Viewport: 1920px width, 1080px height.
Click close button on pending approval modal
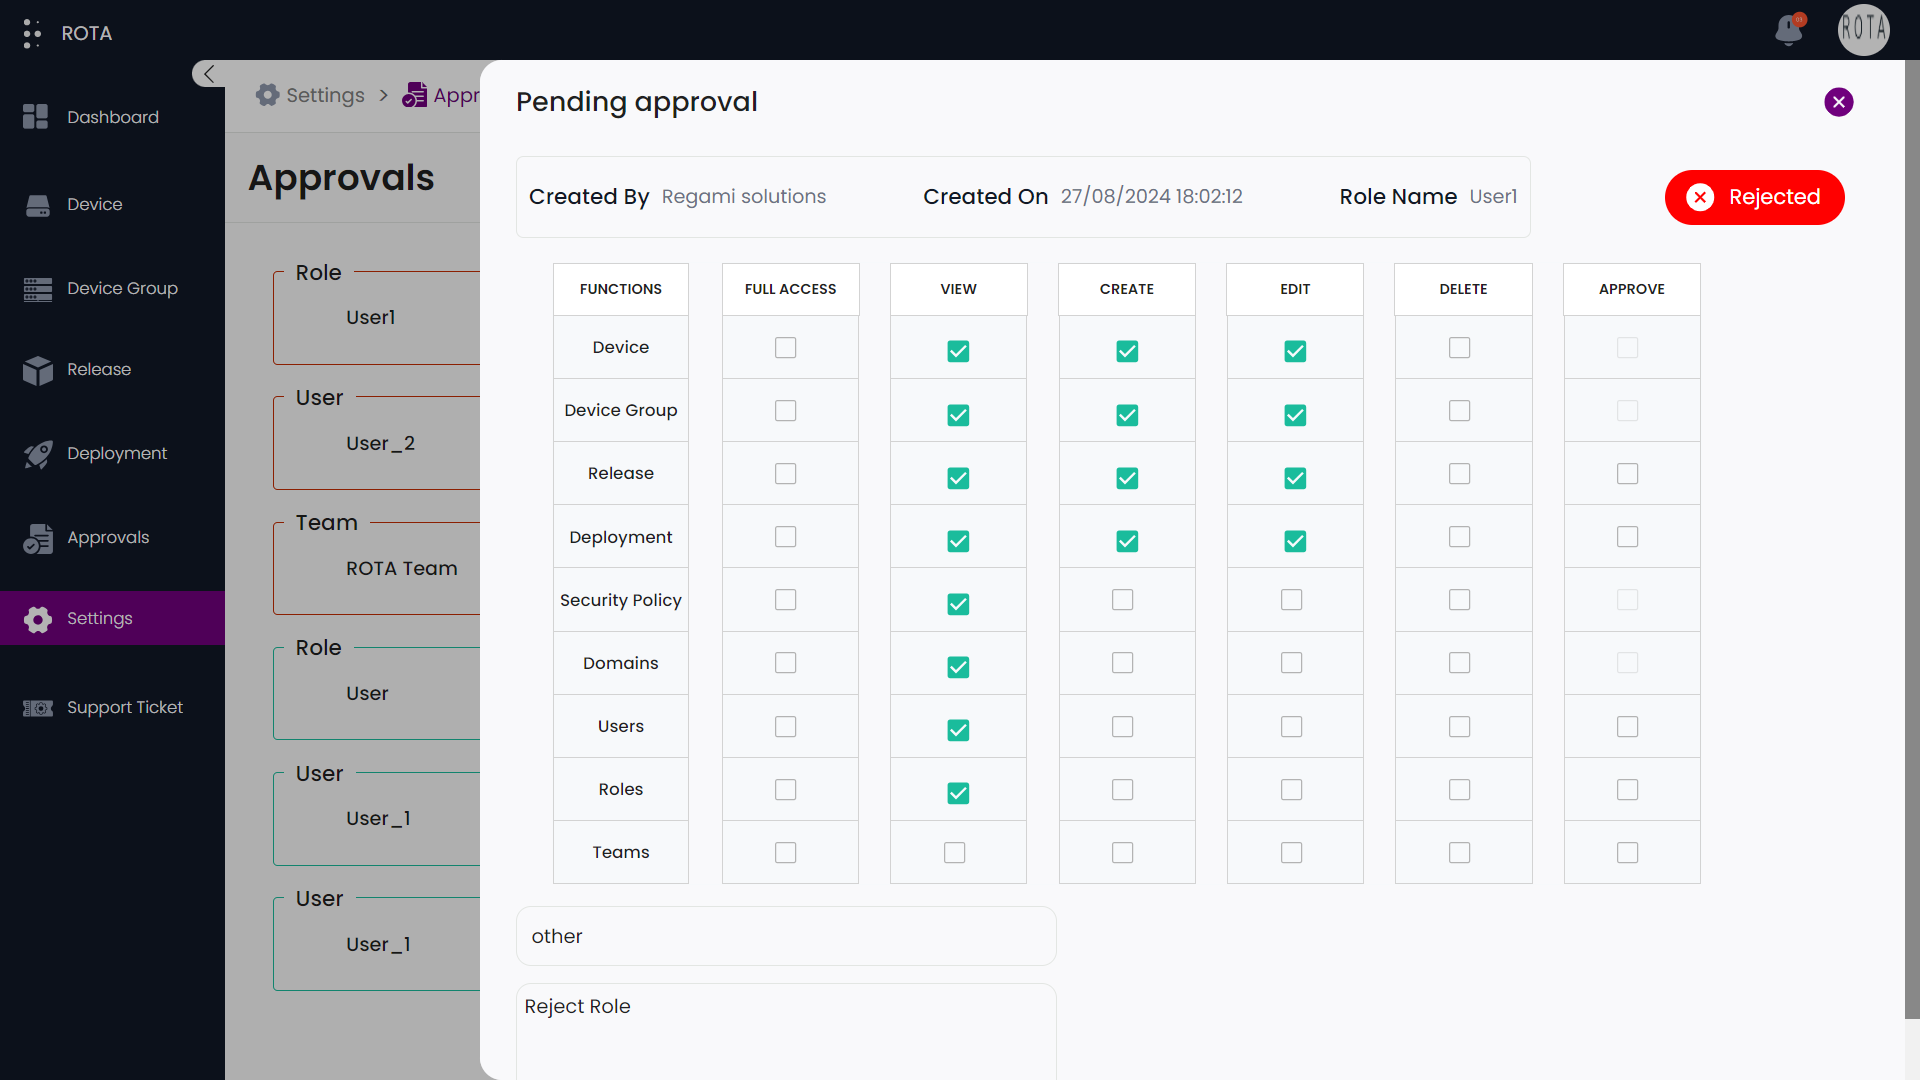(x=1840, y=102)
